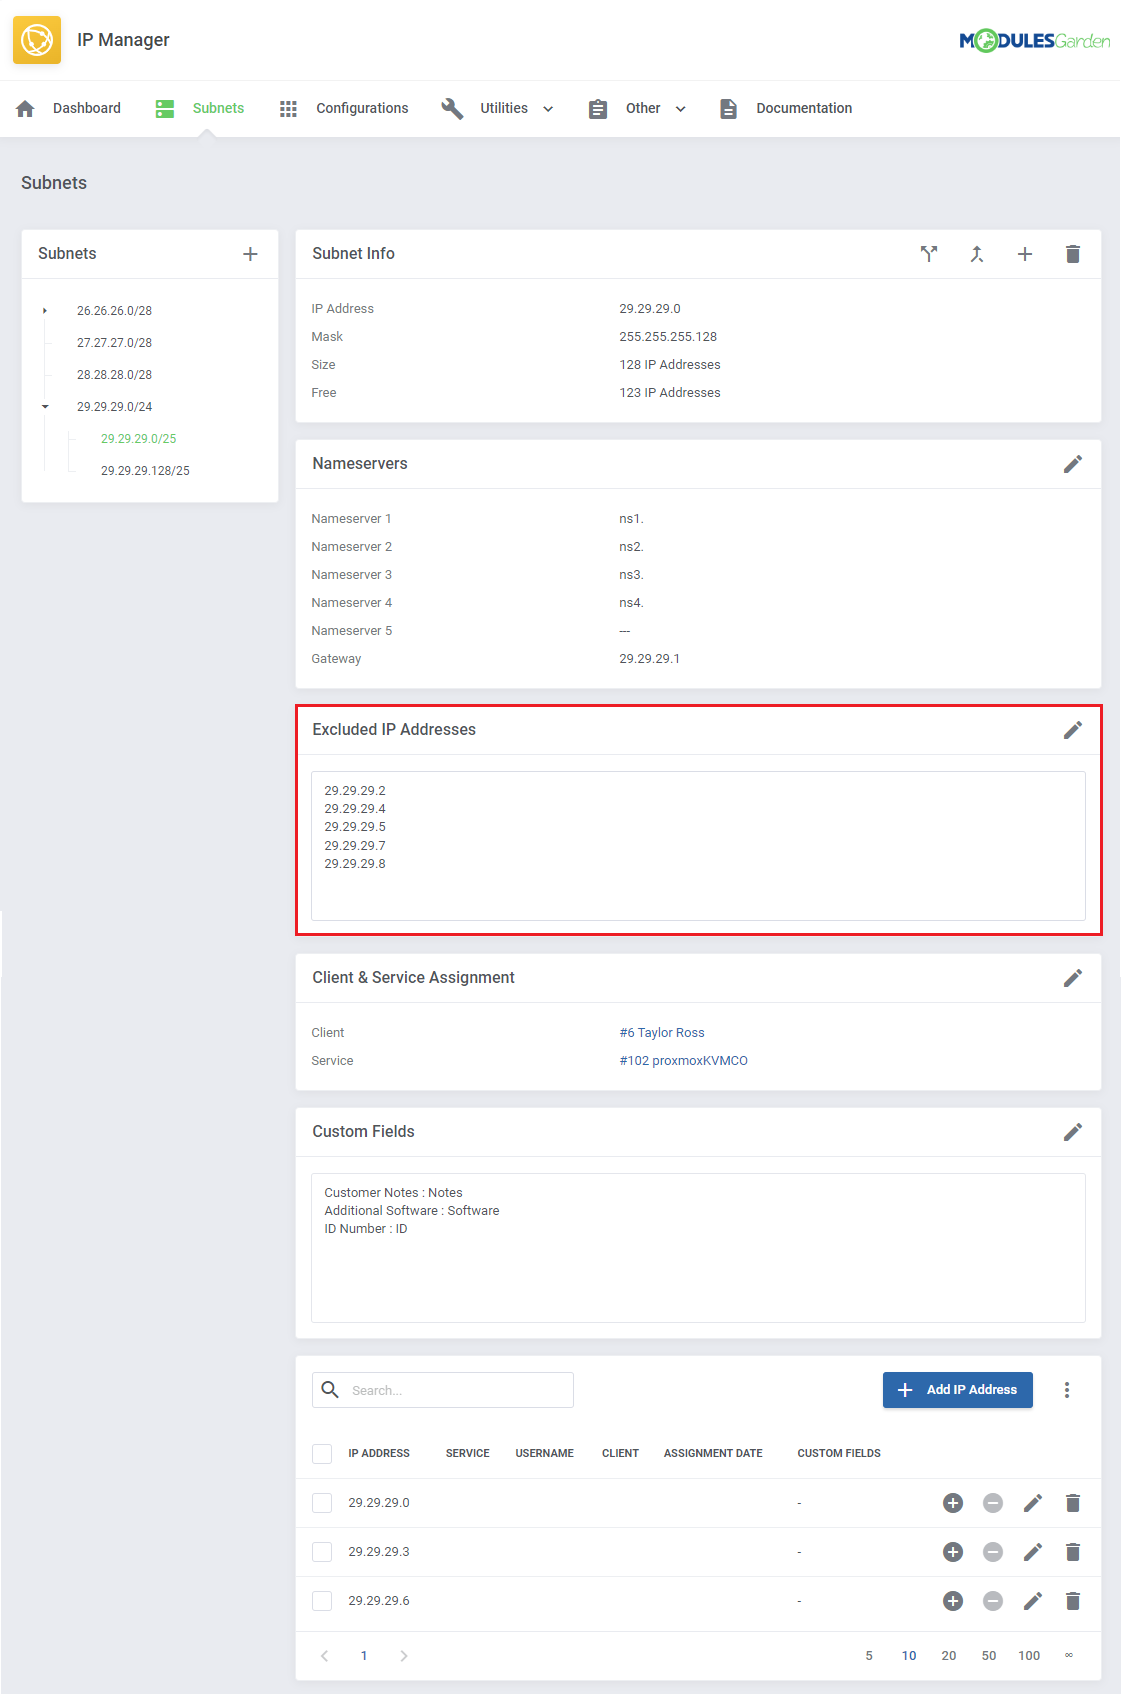
Task: Edit IP 29.29.29.0 with pencil icon
Action: point(1033,1503)
